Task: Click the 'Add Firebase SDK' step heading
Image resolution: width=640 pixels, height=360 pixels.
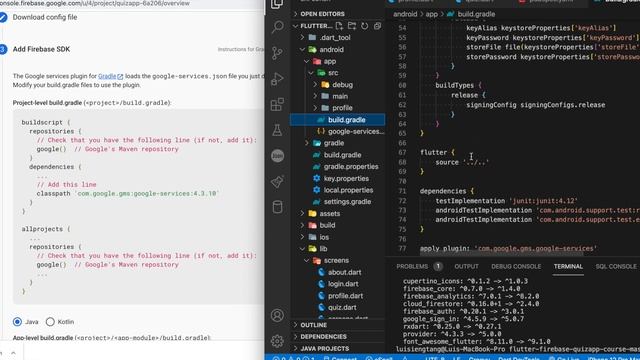Action: pyautogui.click(x=41, y=49)
